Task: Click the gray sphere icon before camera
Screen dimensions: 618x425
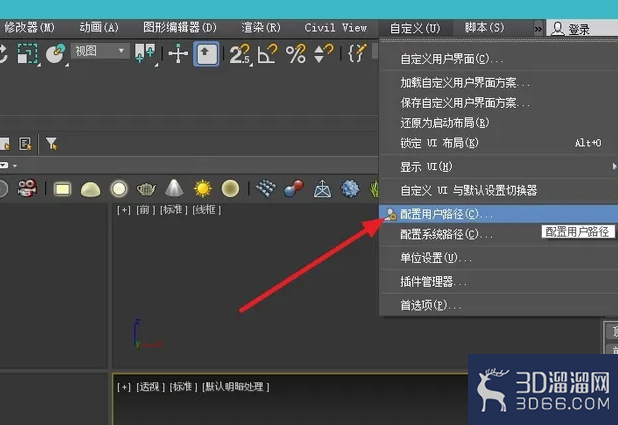Action: tap(3, 188)
